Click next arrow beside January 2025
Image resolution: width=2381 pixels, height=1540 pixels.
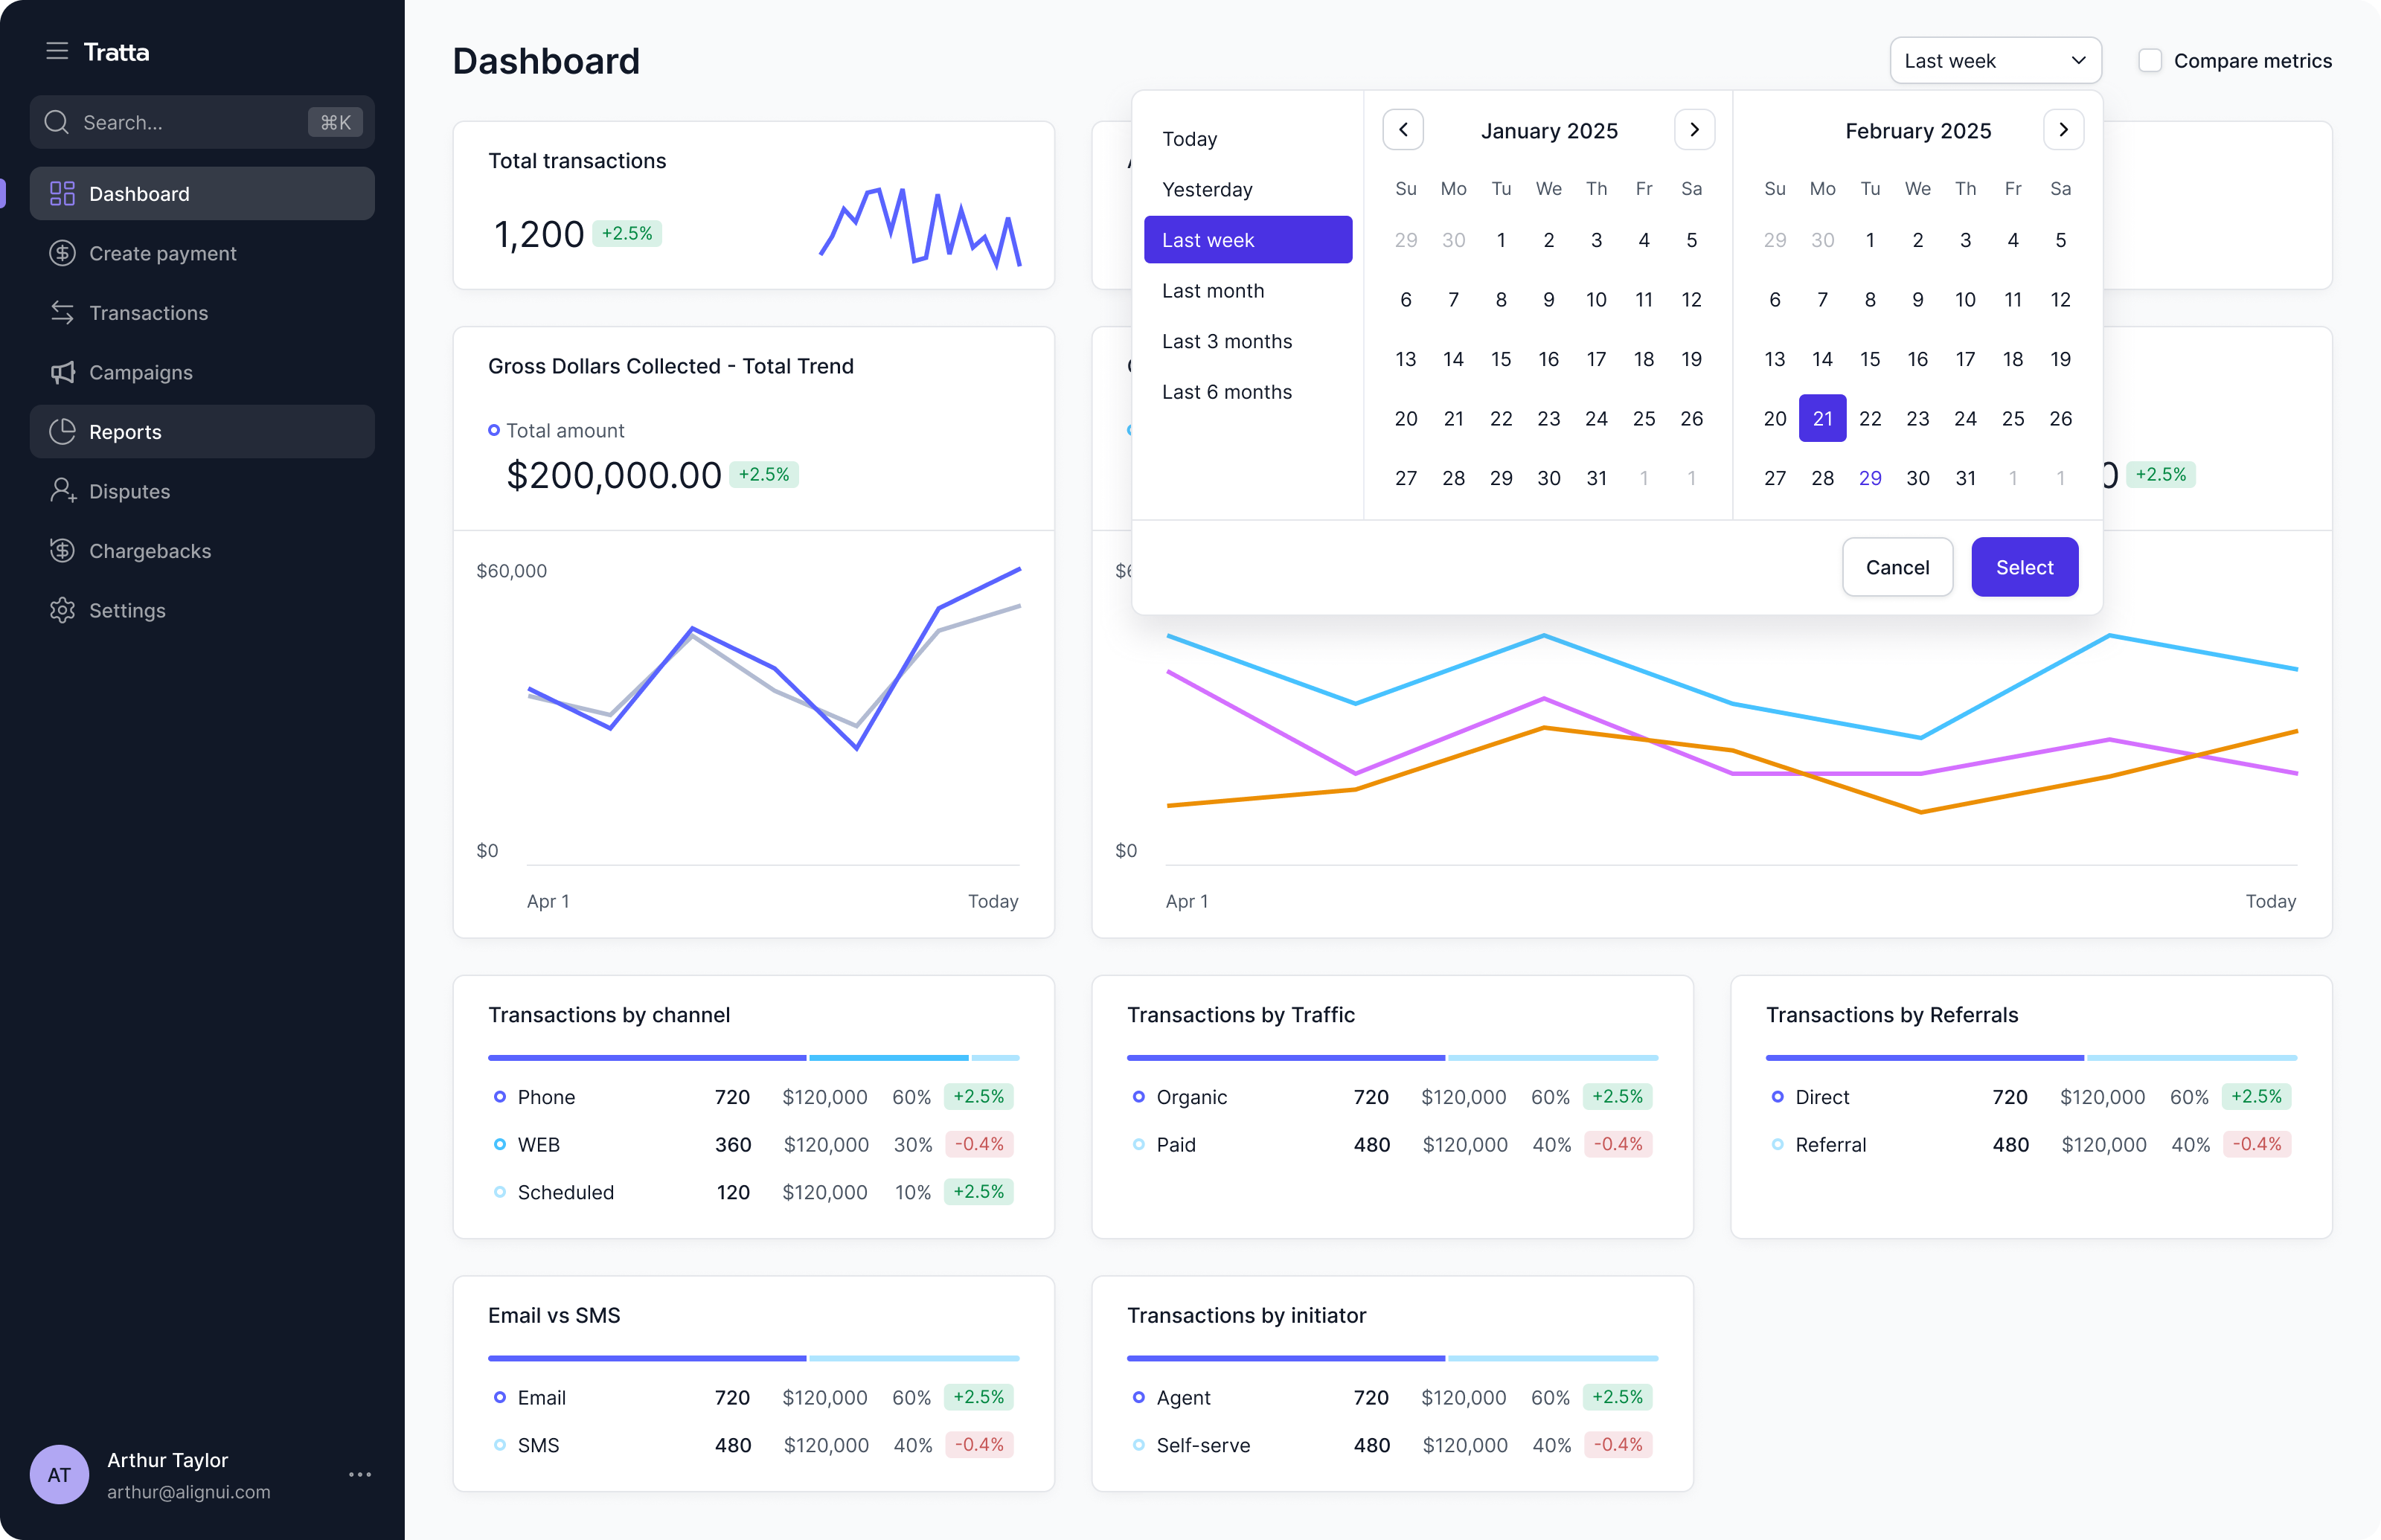pos(1694,130)
